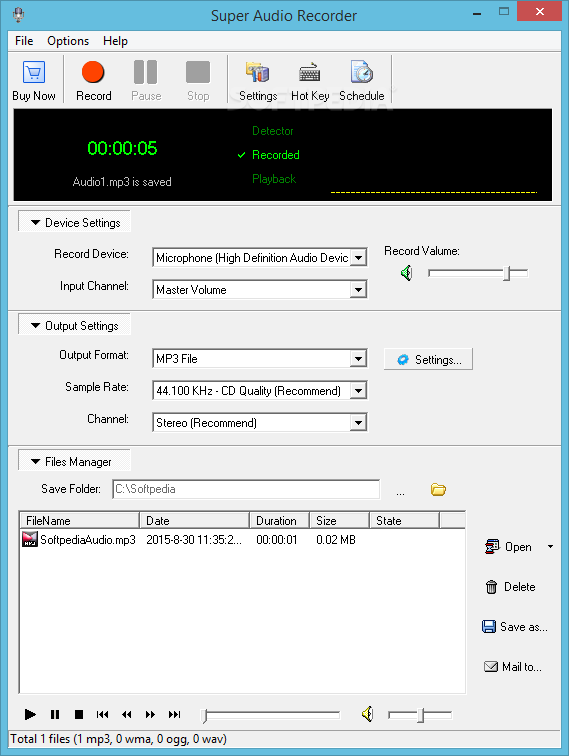Expand the Open button dropdown arrow
Image resolution: width=569 pixels, height=756 pixels.
tap(550, 547)
